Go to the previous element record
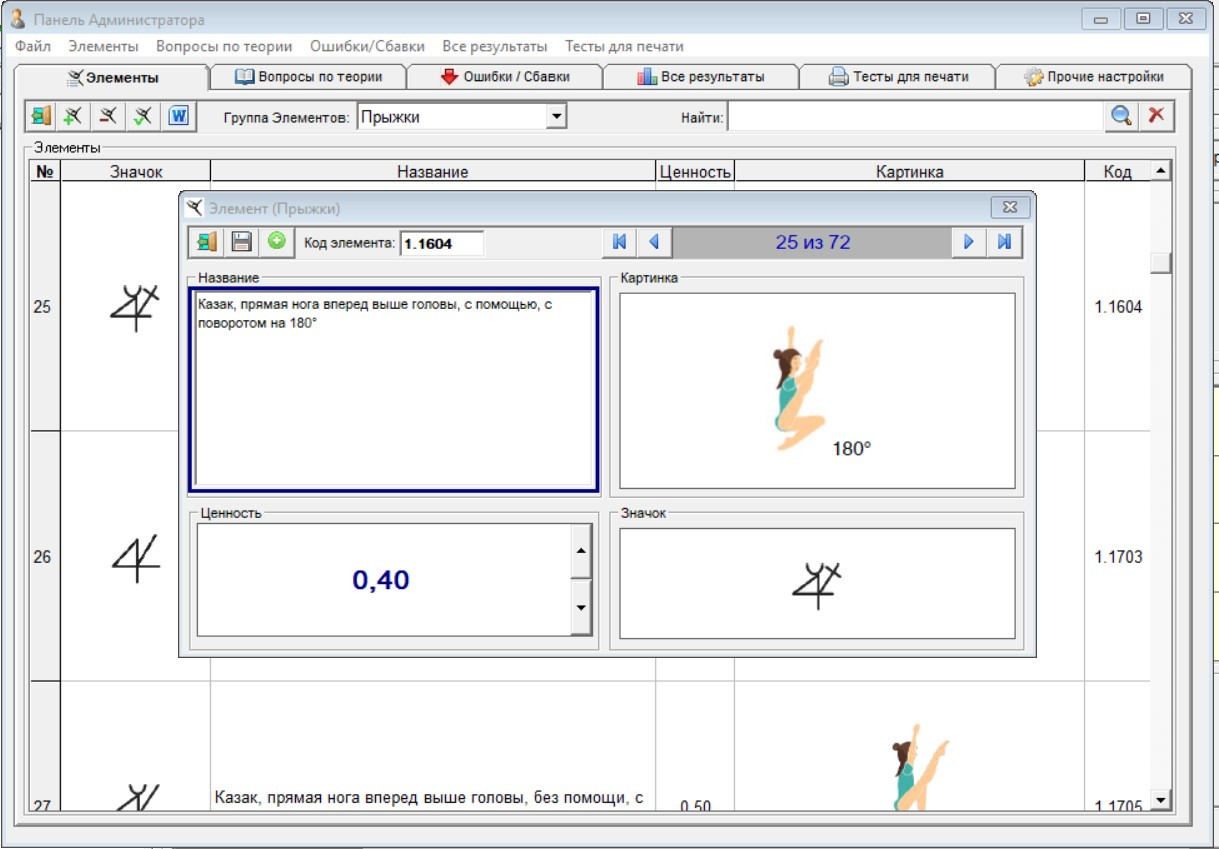 (654, 242)
